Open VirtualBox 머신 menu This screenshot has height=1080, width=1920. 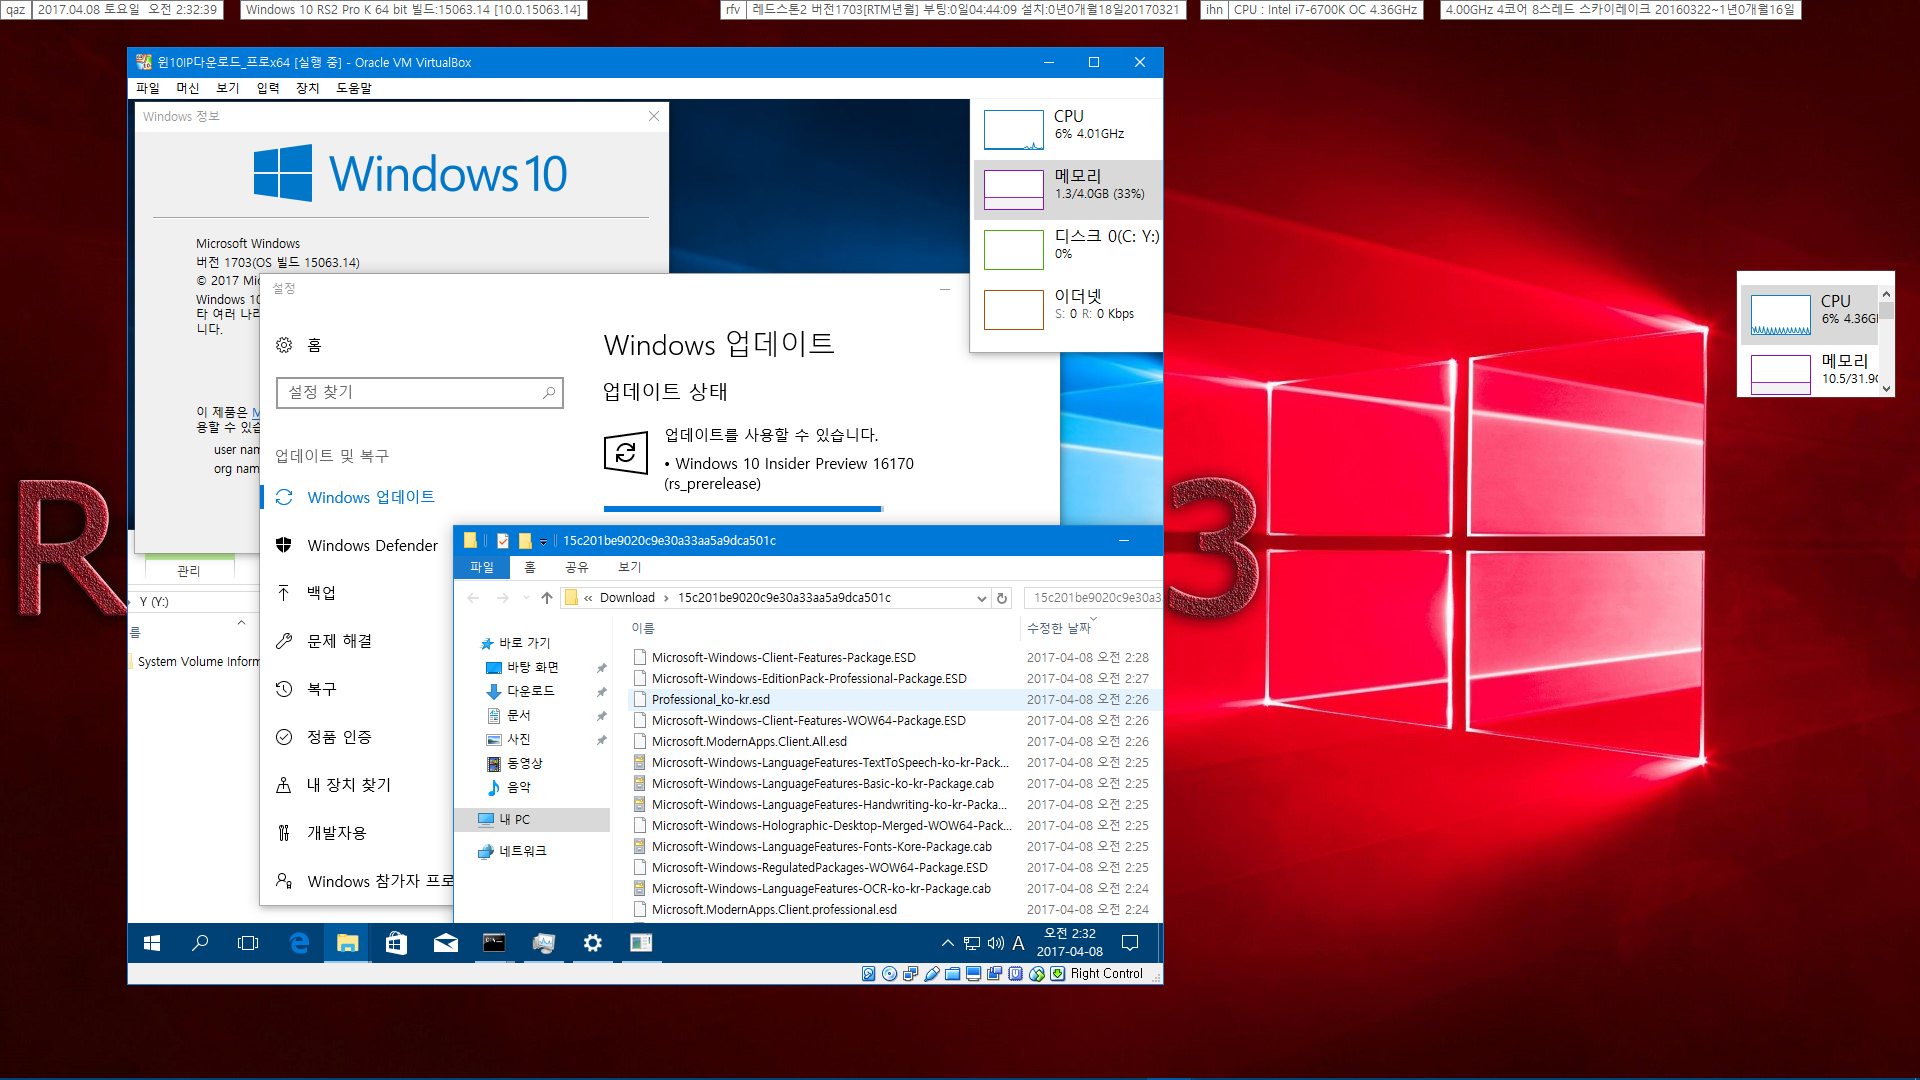click(188, 88)
